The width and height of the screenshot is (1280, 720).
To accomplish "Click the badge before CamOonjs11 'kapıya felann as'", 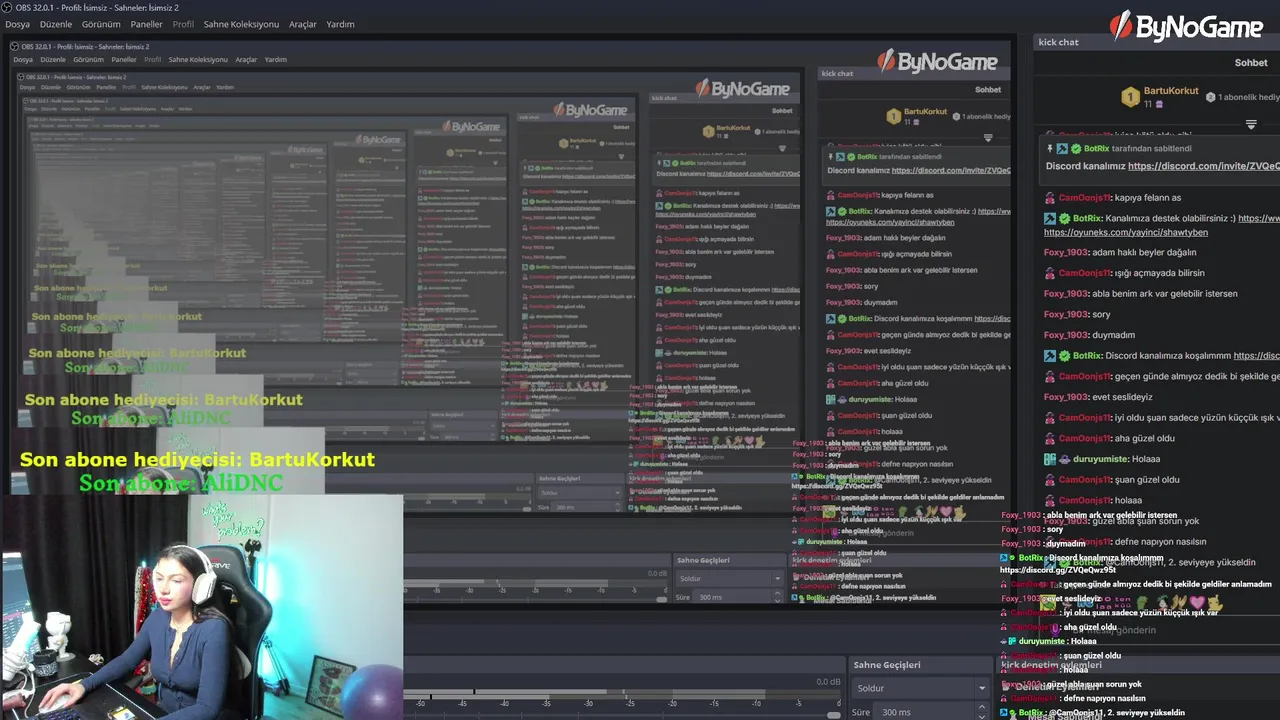I will pyautogui.click(x=1050, y=198).
